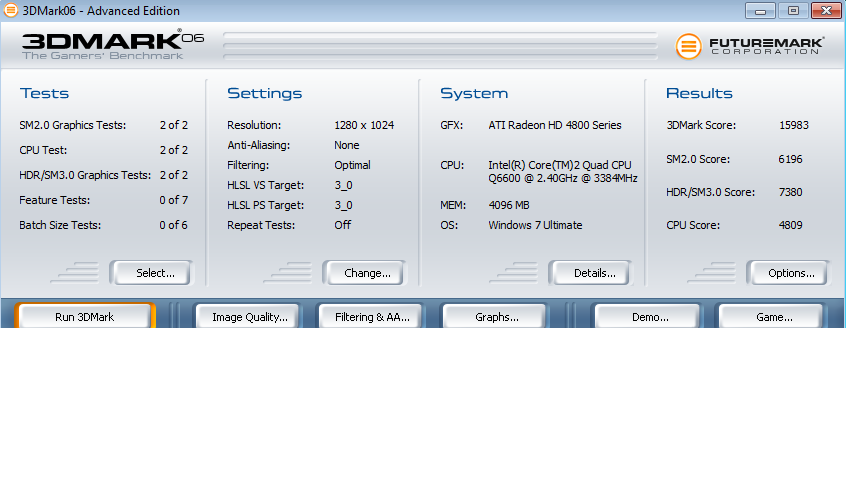Click the HLSL PS Target label
This screenshot has width=846, height=480.
[265, 205]
